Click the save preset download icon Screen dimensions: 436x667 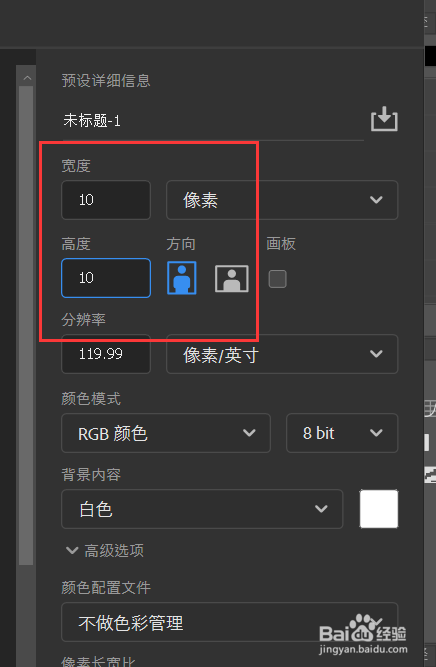pyautogui.click(x=384, y=119)
